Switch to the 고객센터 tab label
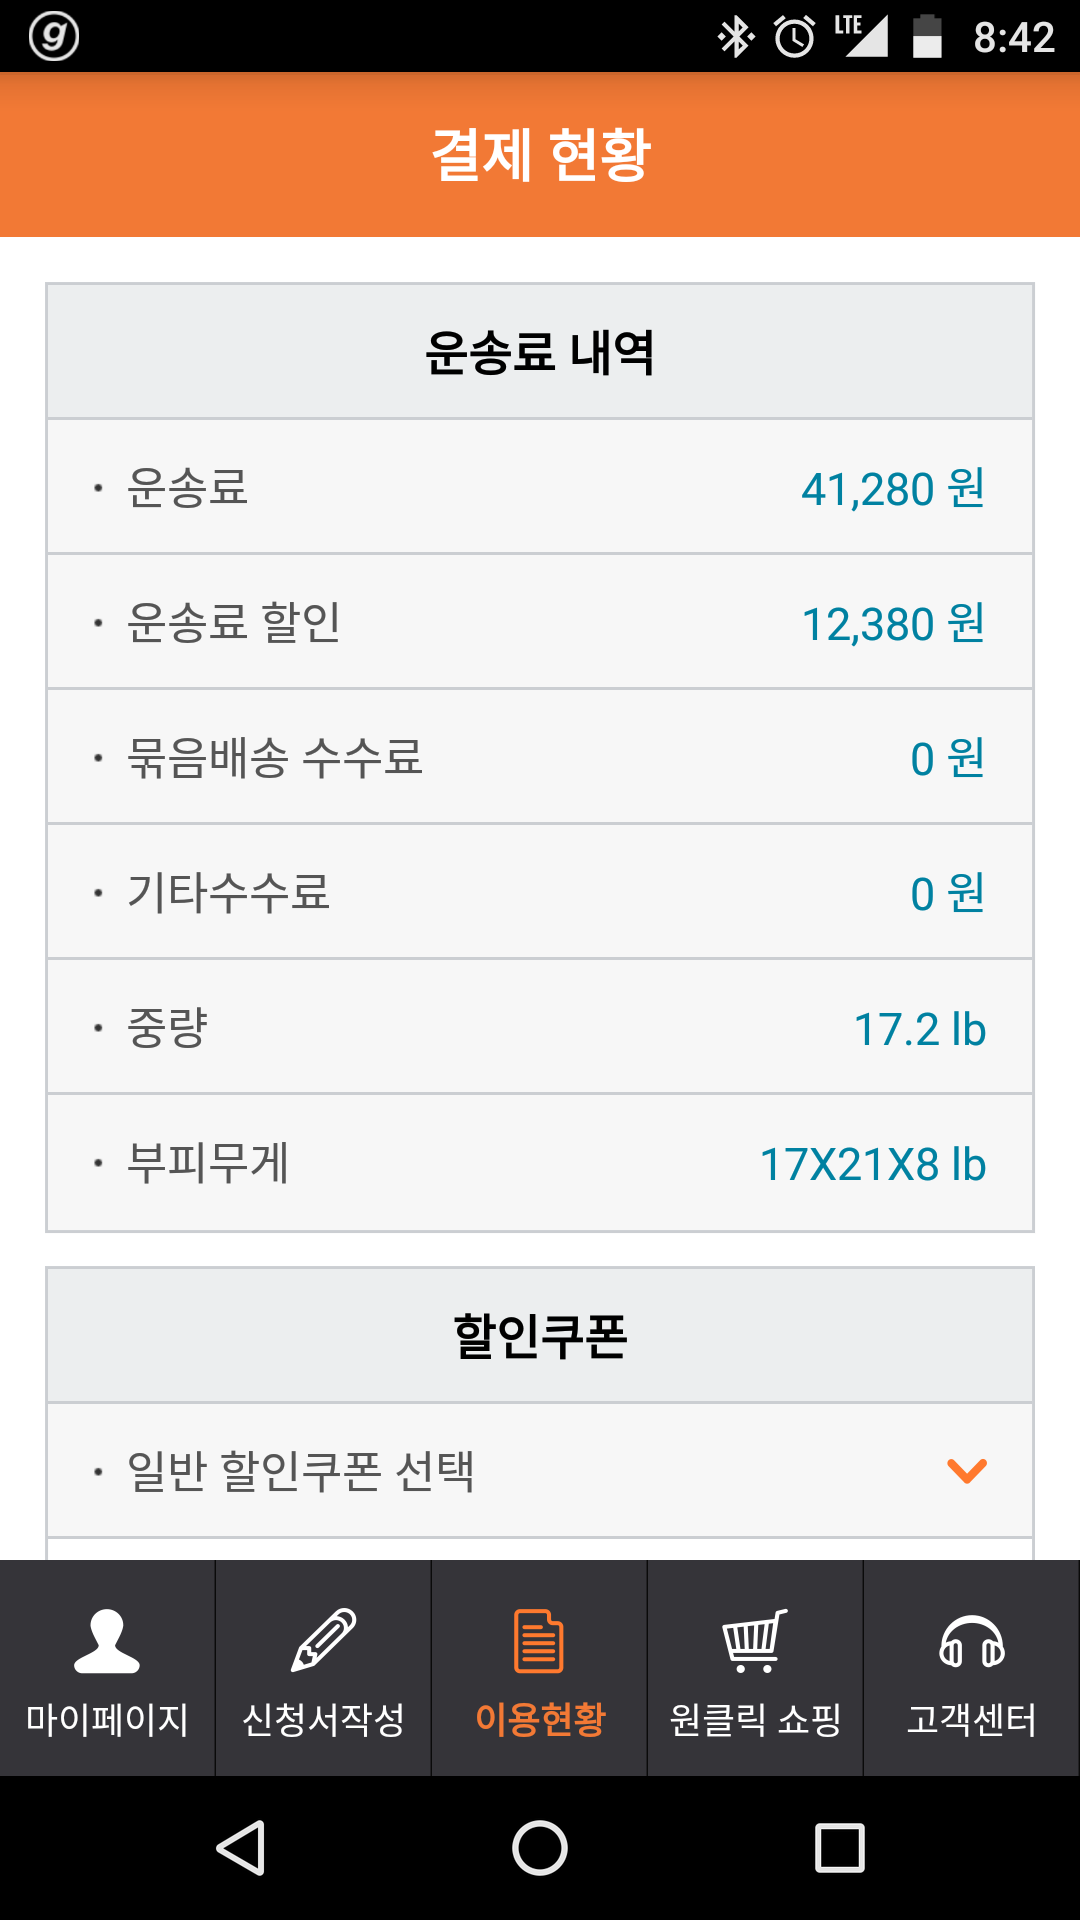 pyautogui.click(x=971, y=1720)
